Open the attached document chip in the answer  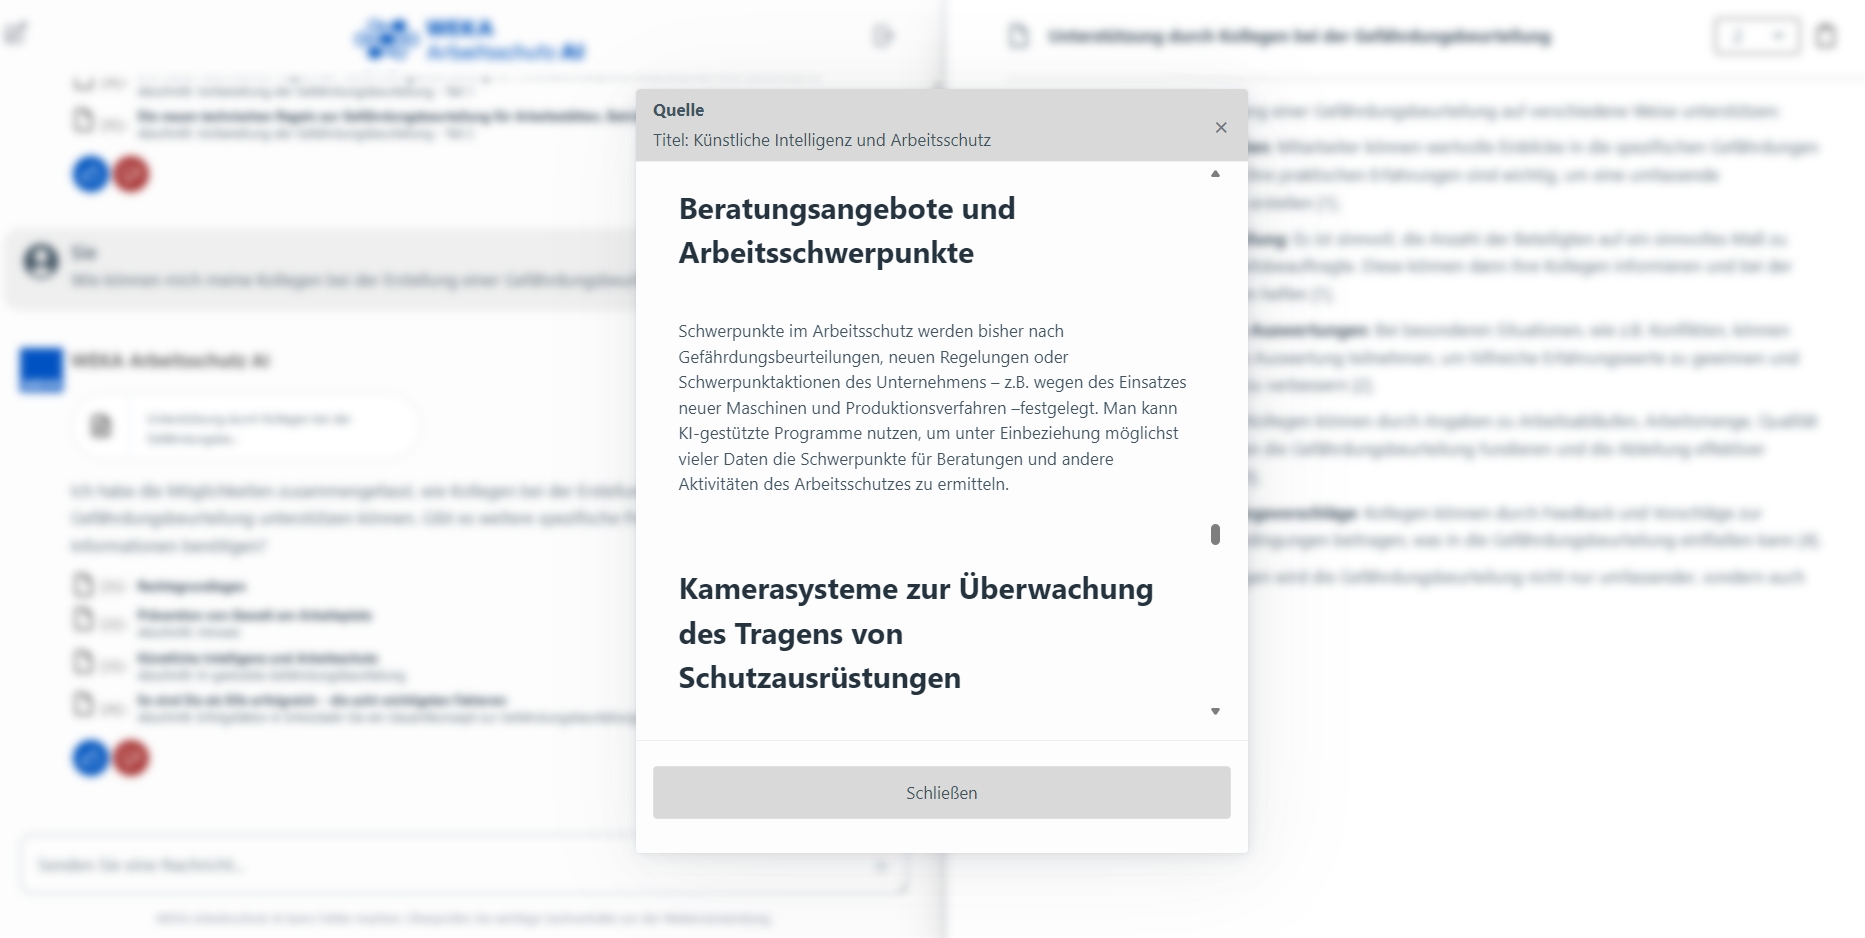tap(245, 427)
